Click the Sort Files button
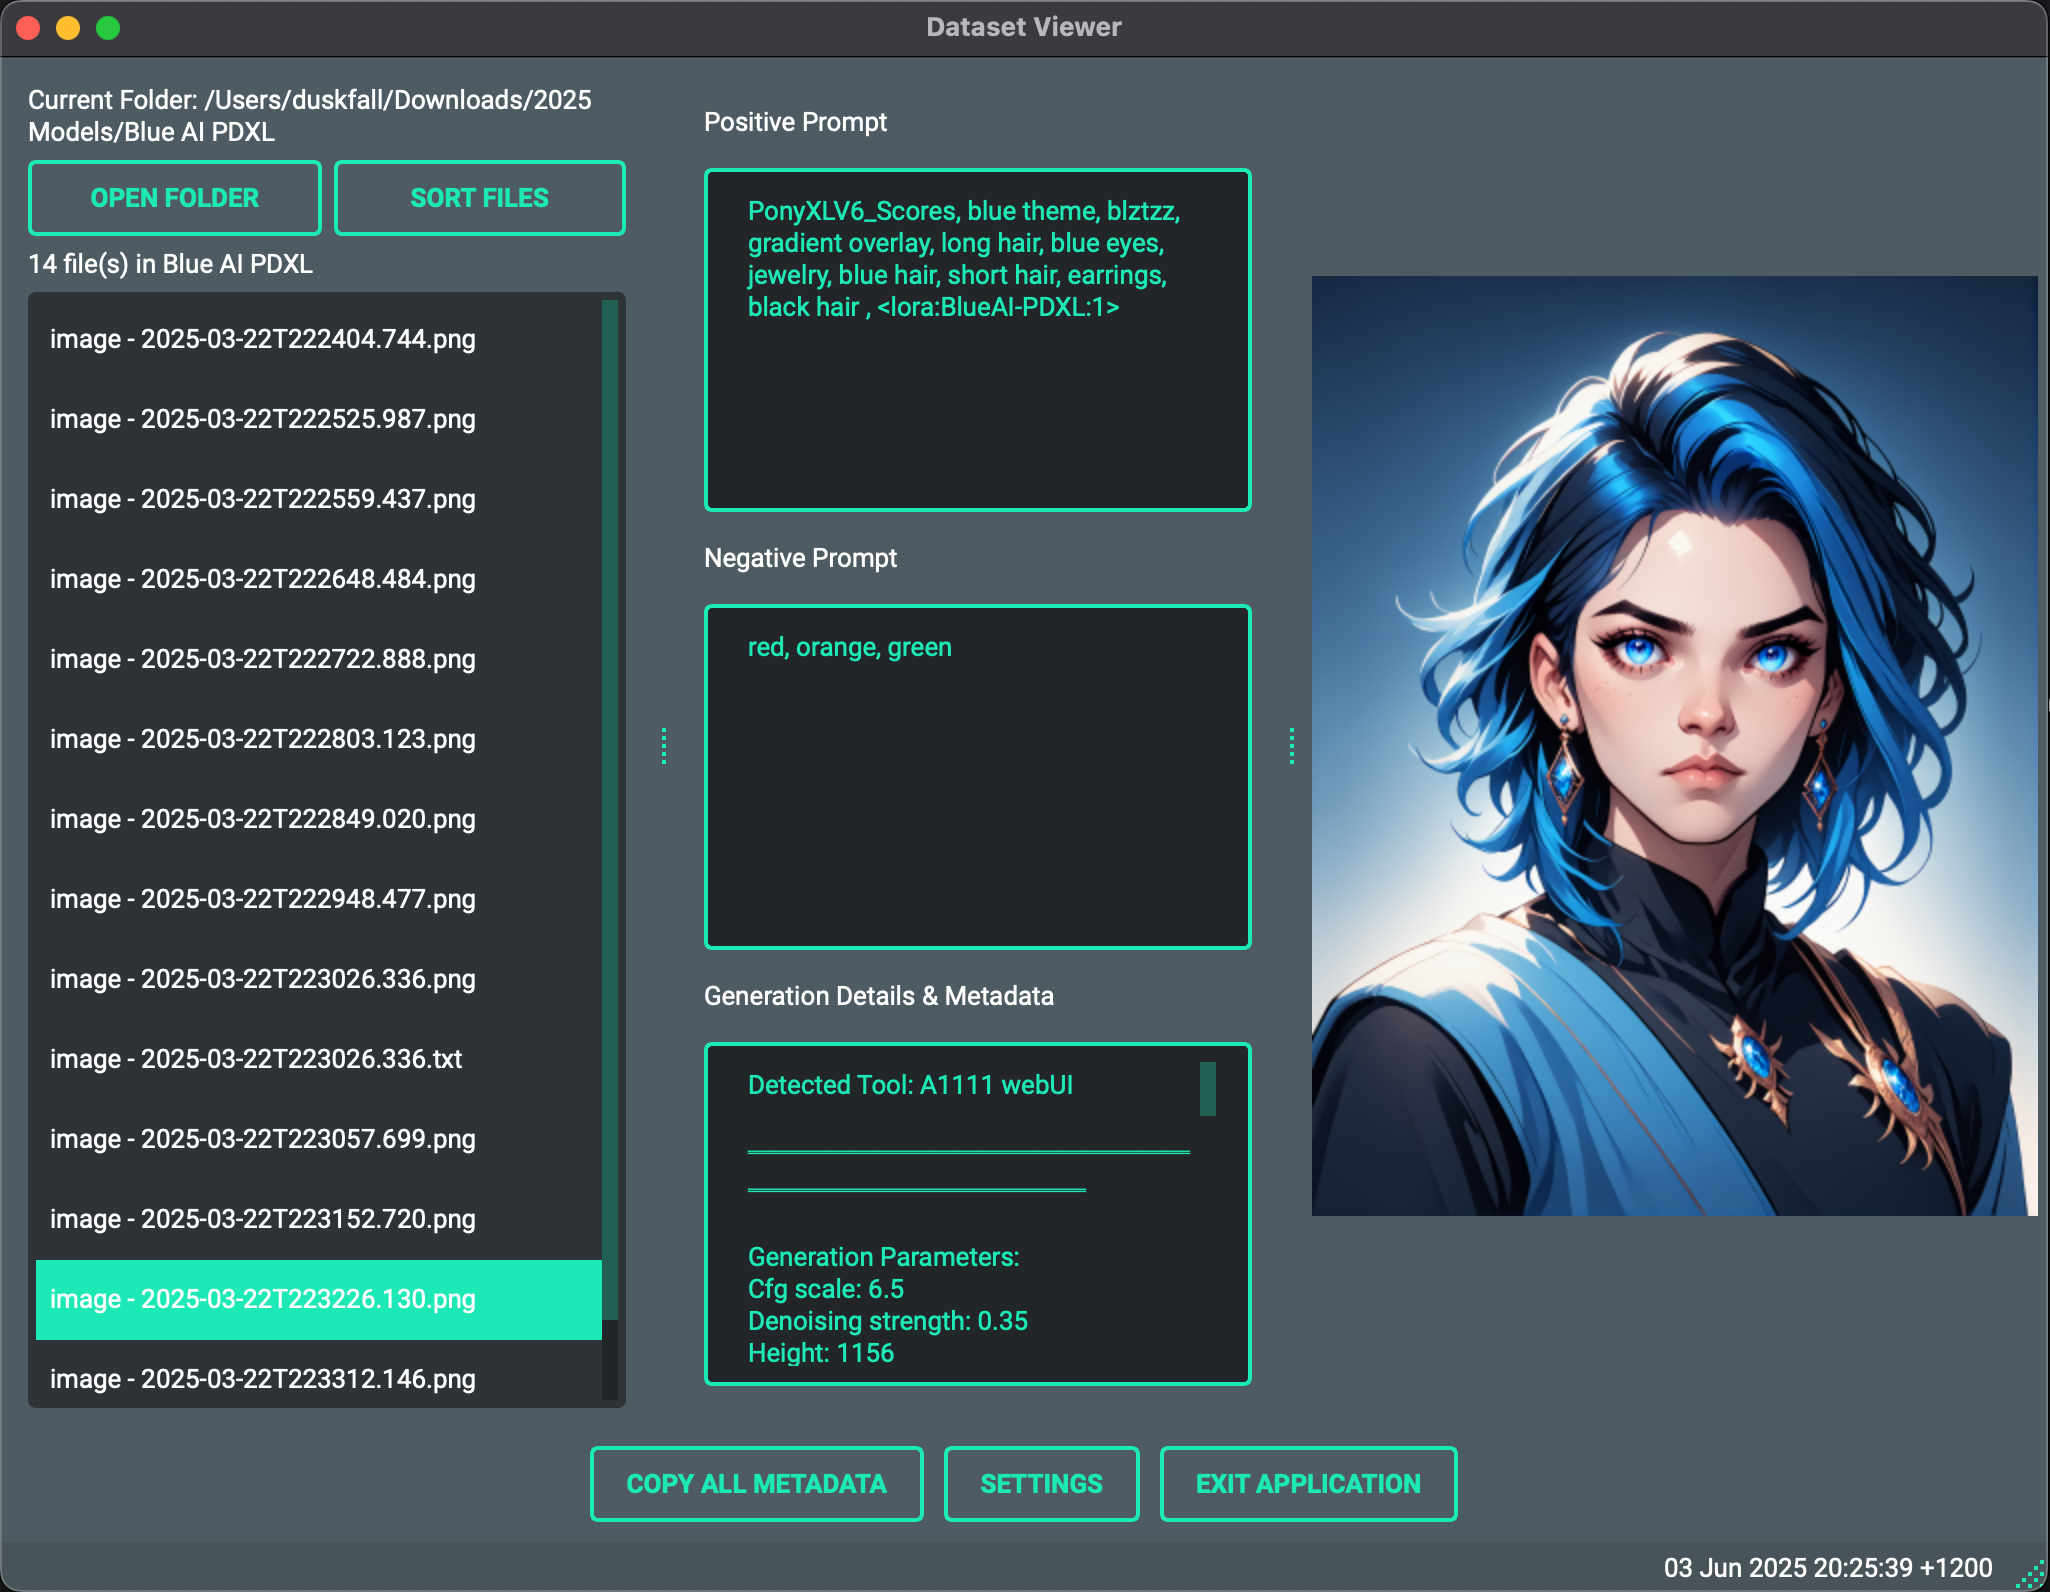This screenshot has height=1592, width=2050. (x=479, y=198)
